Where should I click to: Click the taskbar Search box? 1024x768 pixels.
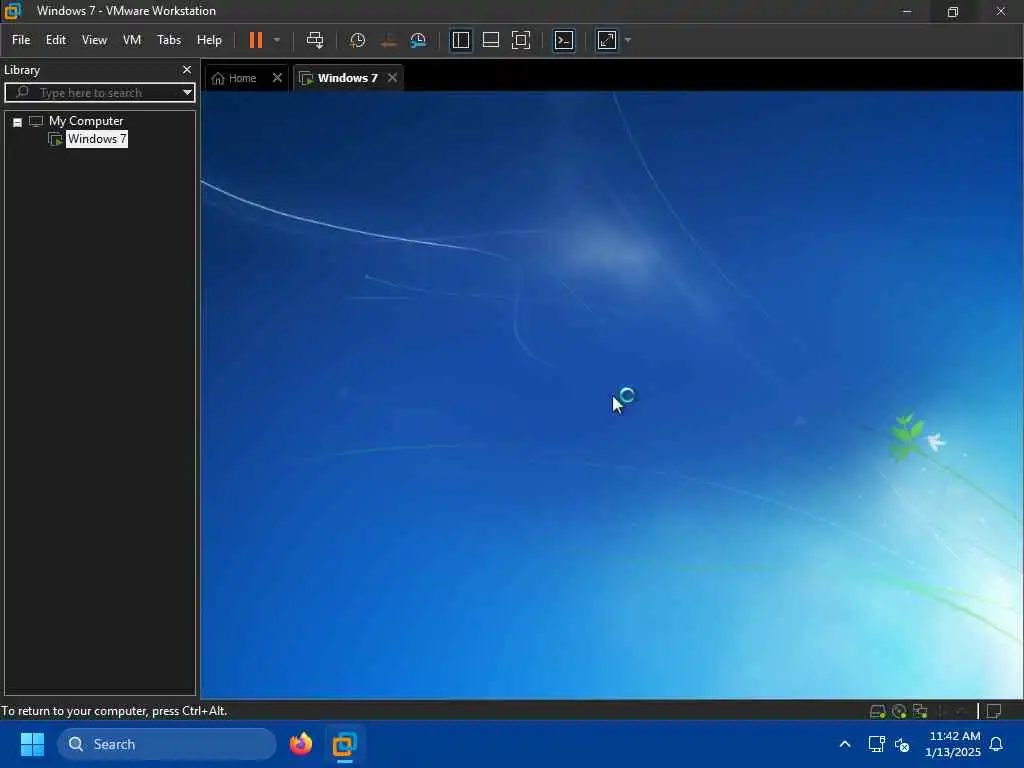167,744
